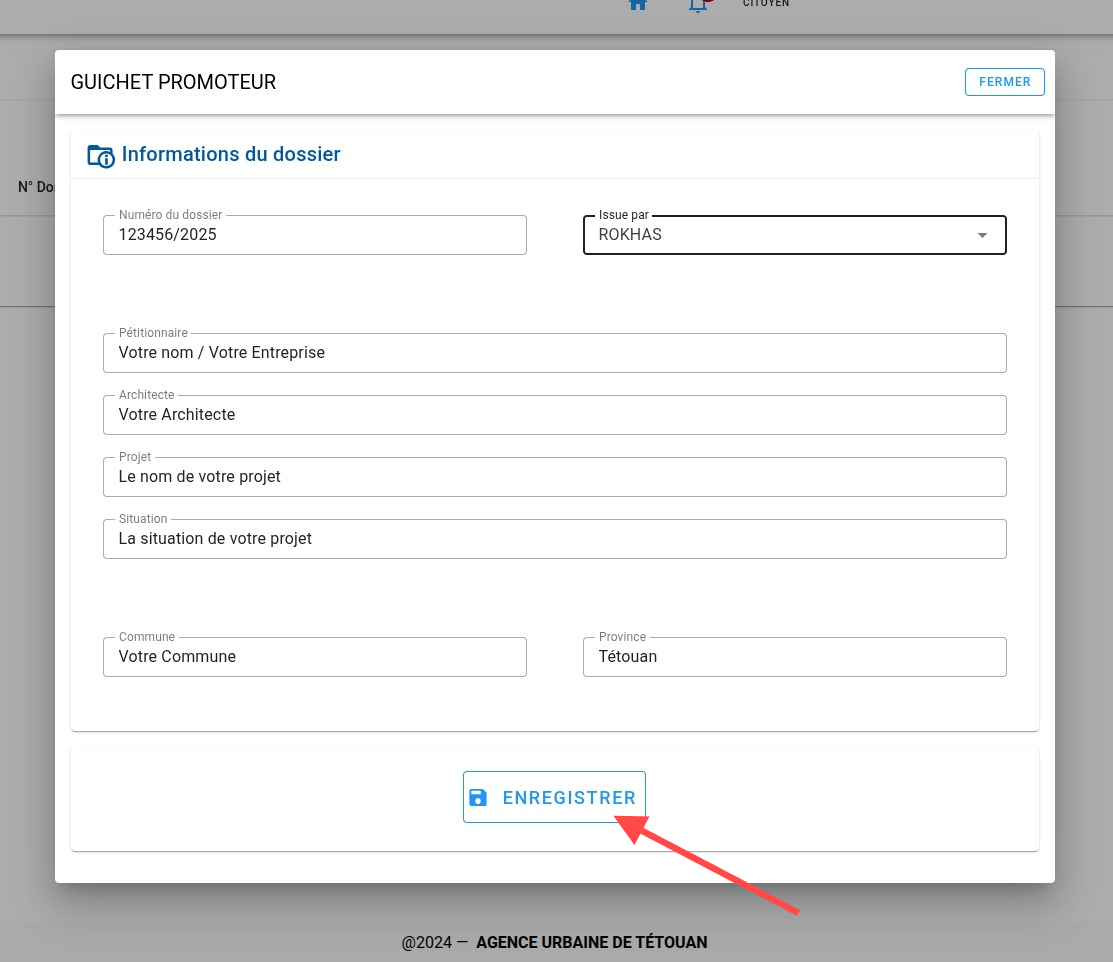Click the CITOYEN user label
Viewport: 1113px width, 962px height.
click(766, 4)
